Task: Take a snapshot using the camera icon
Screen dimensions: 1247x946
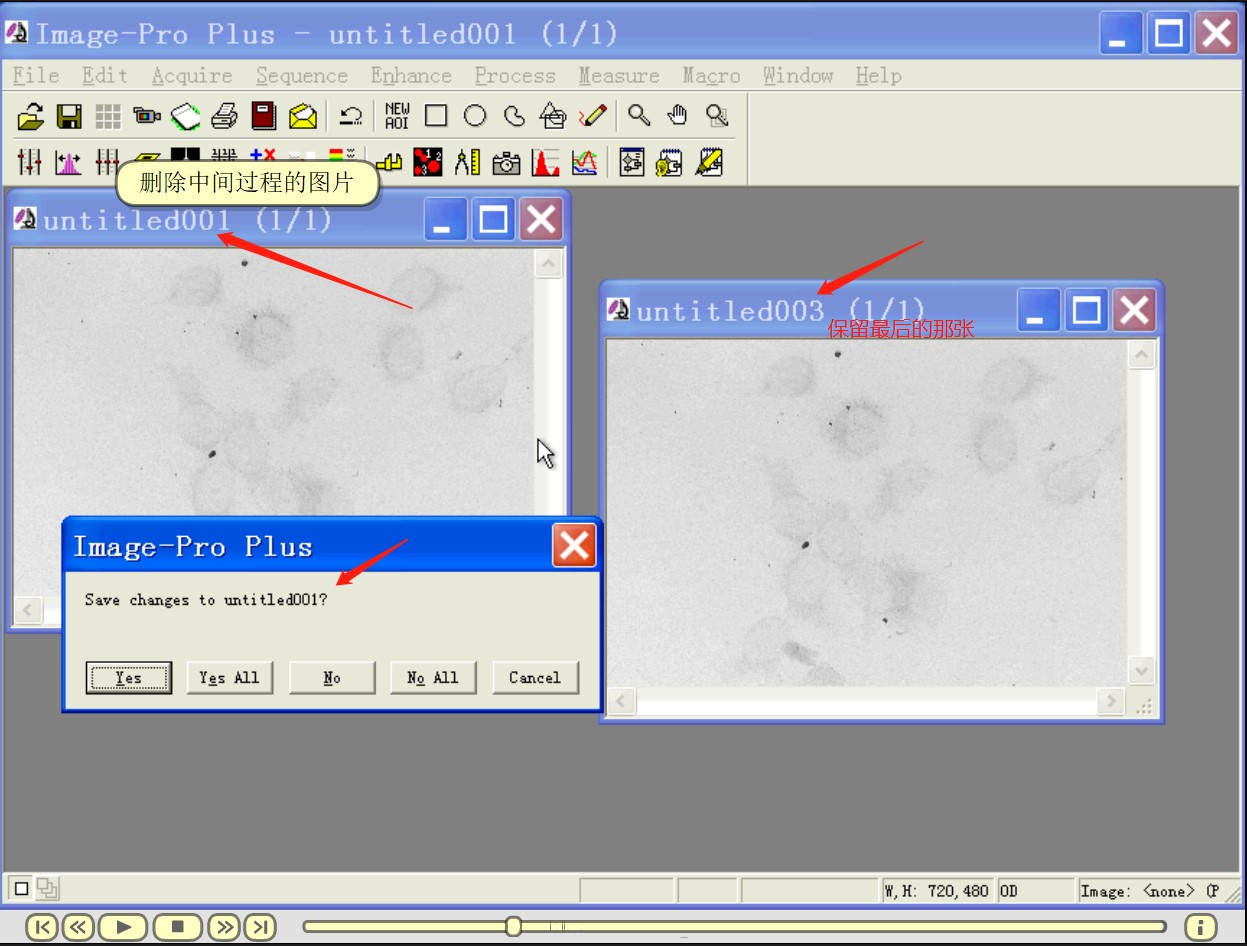Action: [505, 162]
